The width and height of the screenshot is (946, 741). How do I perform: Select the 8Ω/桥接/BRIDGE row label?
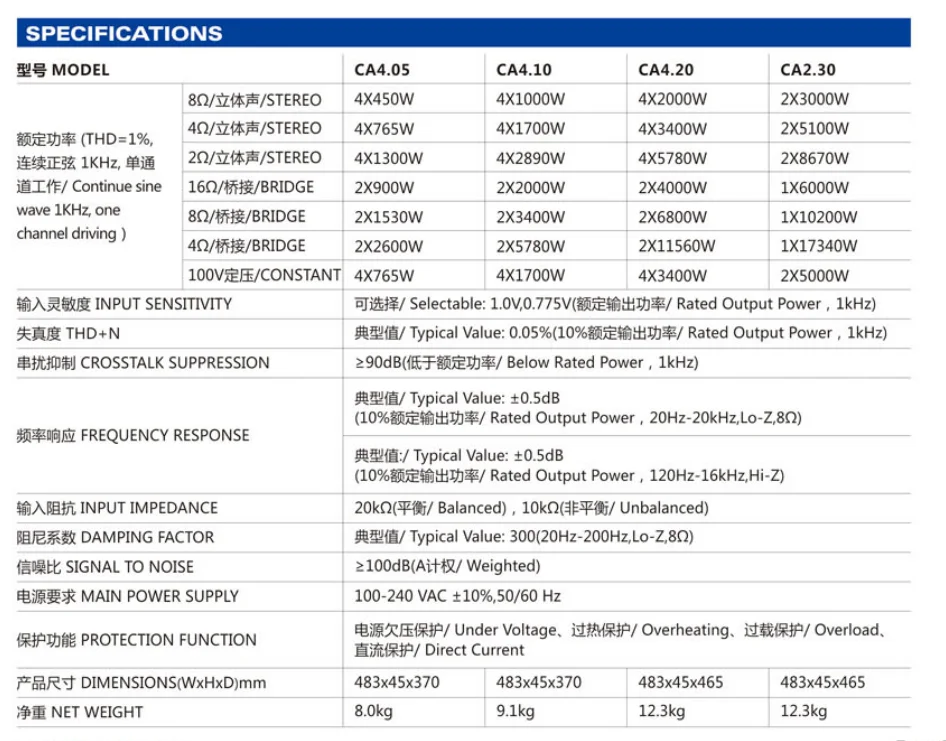[247, 217]
